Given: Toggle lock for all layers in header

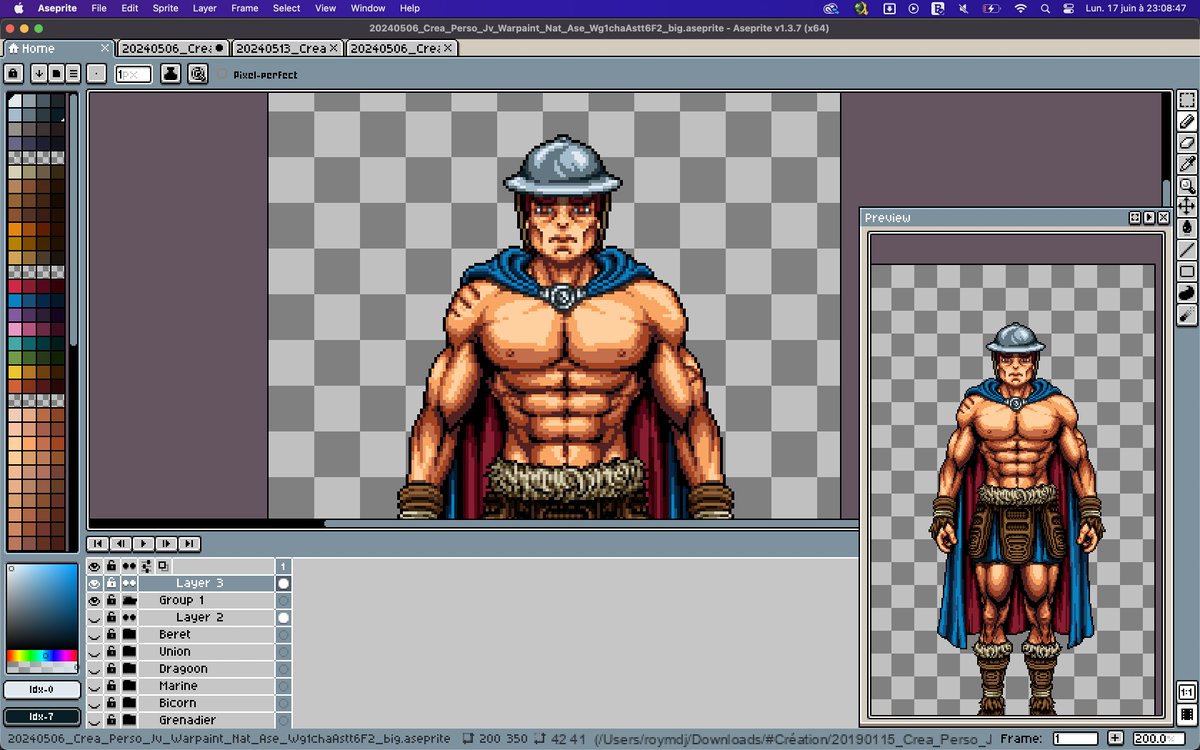Looking at the screenshot, I should pyautogui.click(x=112, y=566).
